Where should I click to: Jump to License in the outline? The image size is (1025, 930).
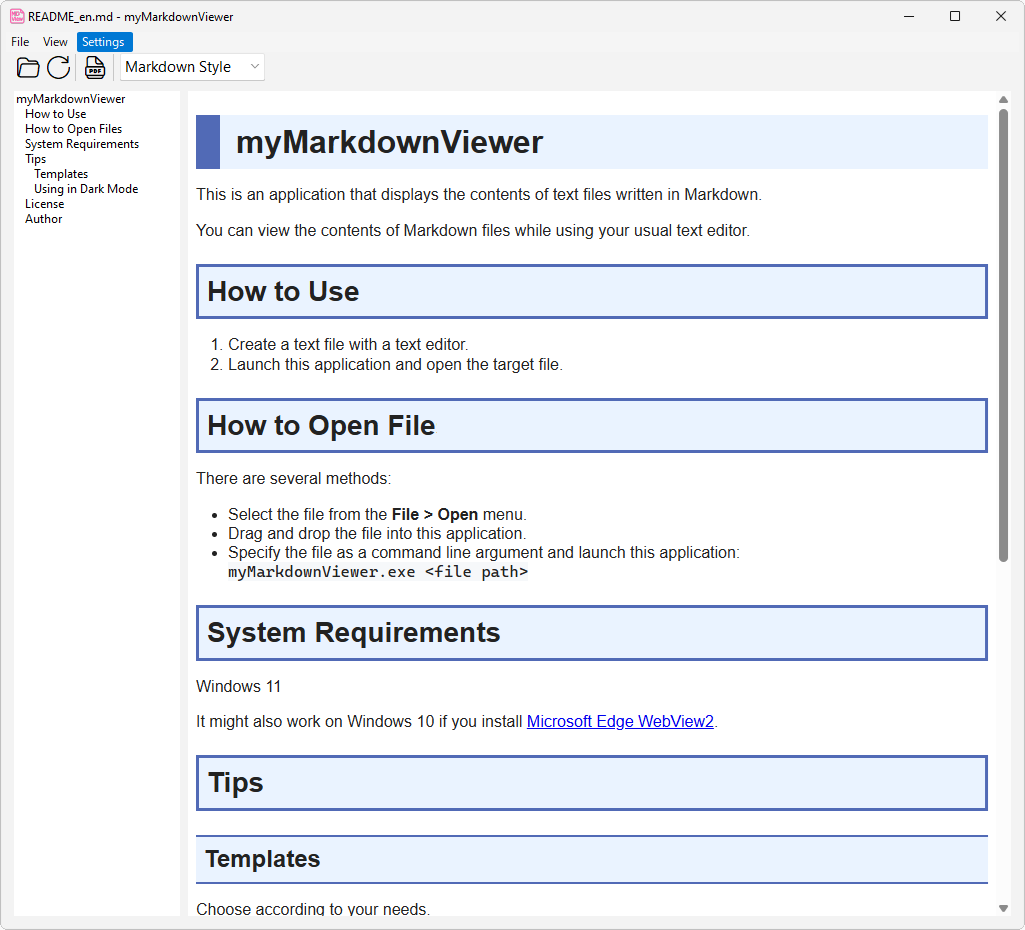(44, 204)
